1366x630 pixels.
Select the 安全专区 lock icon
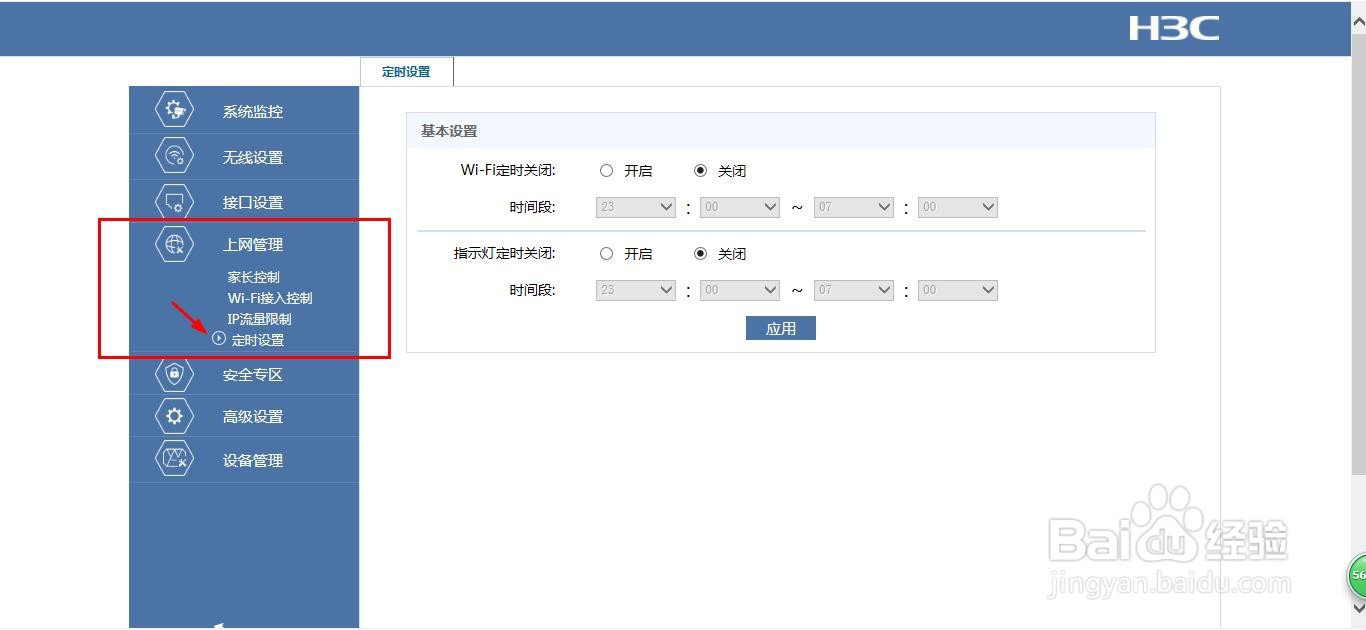[x=173, y=374]
